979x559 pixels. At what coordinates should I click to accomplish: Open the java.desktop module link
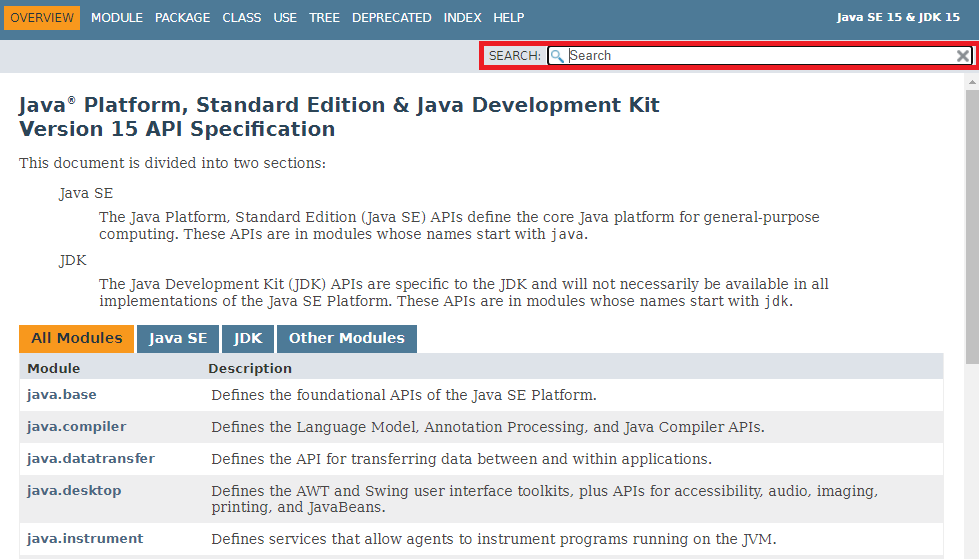[x=74, y=490]
